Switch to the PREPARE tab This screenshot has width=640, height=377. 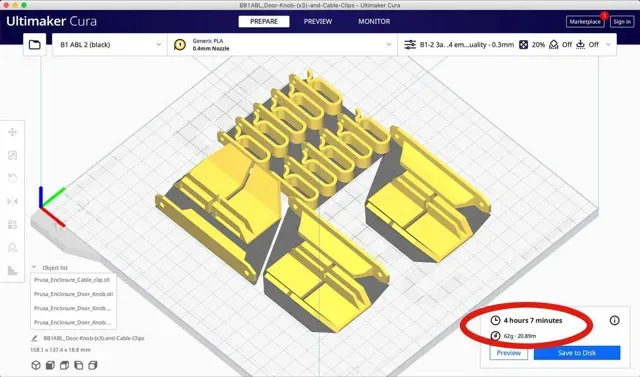264,21
